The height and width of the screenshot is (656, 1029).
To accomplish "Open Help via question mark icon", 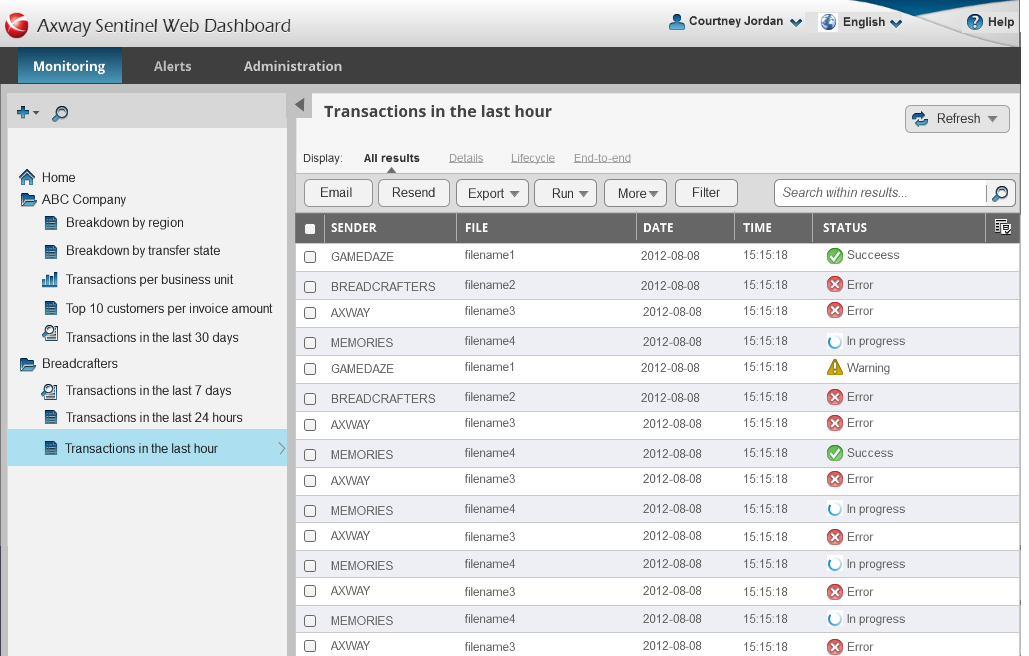I will pos(975,22).
